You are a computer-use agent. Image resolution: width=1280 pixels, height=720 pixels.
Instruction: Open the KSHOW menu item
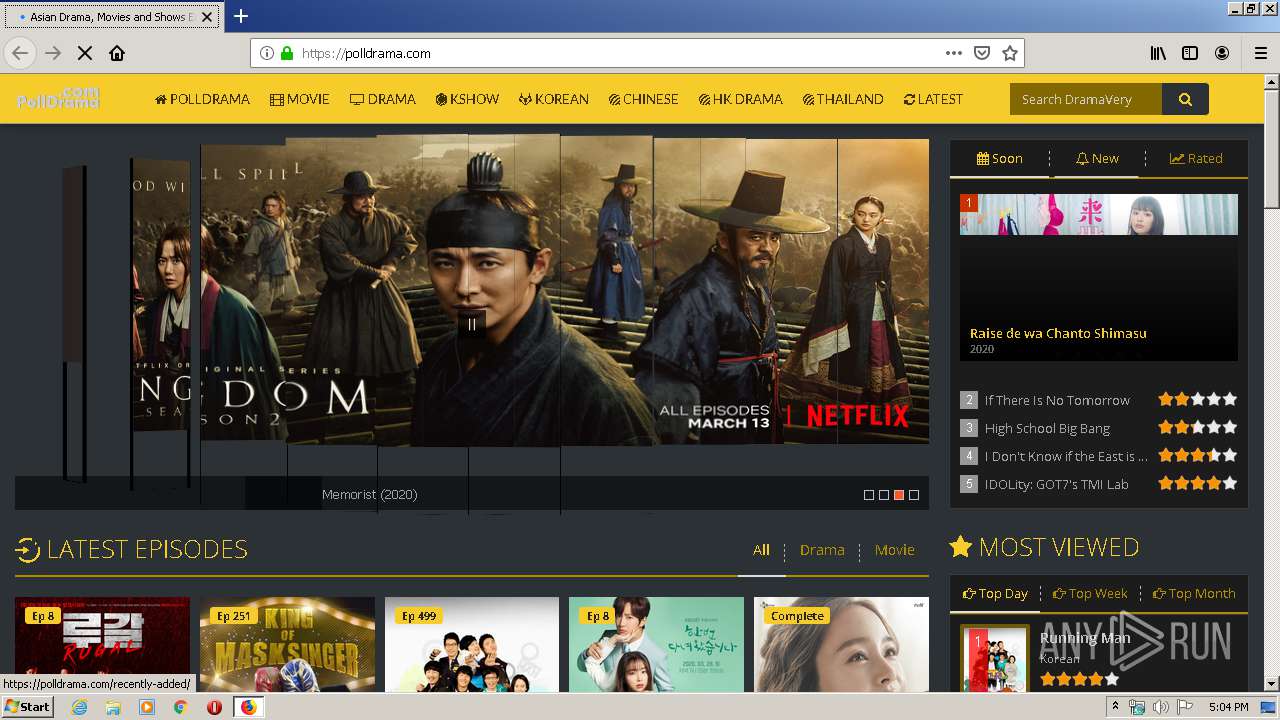[467, 99]
